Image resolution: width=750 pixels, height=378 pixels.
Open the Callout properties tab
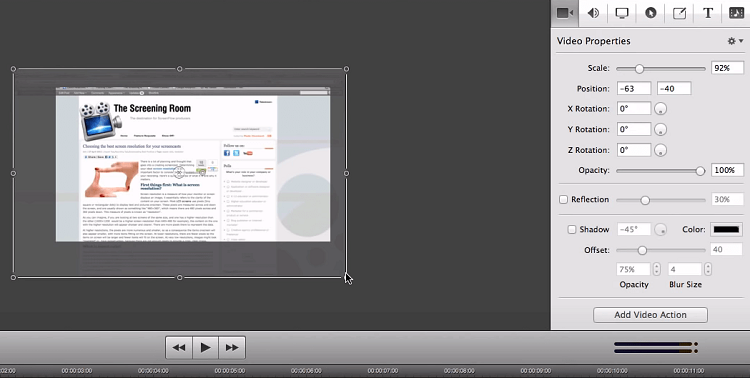651,13
